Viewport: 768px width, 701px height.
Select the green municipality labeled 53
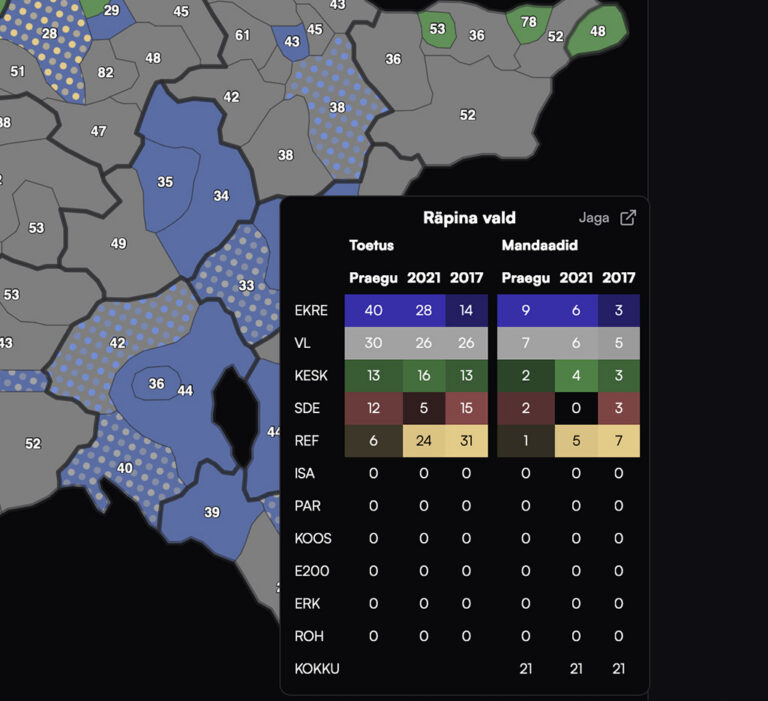[437, 30]
